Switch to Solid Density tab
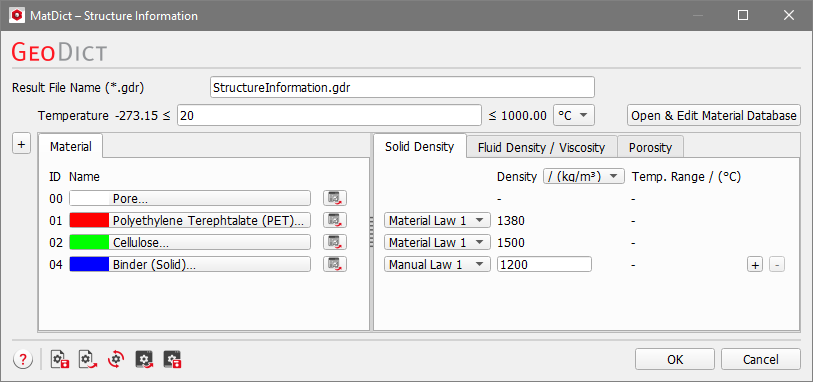Image resolution: width=813 pixels, height=382 pixels. tap(419, 146)
